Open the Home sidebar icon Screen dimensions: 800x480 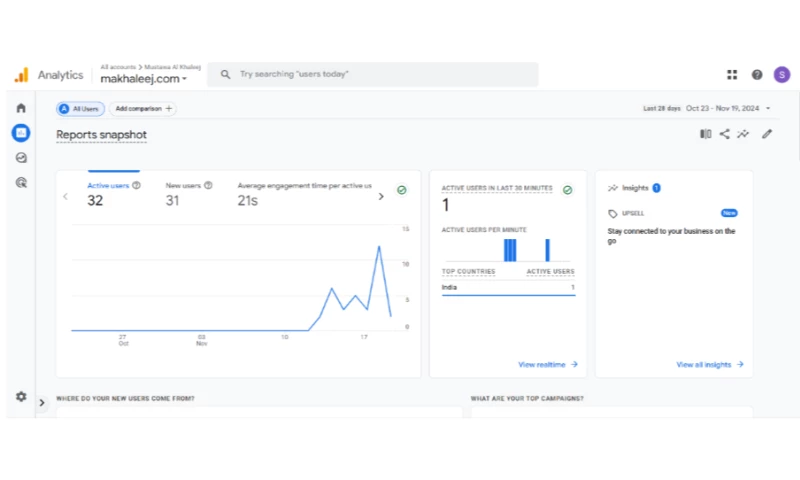coord(21,108)
